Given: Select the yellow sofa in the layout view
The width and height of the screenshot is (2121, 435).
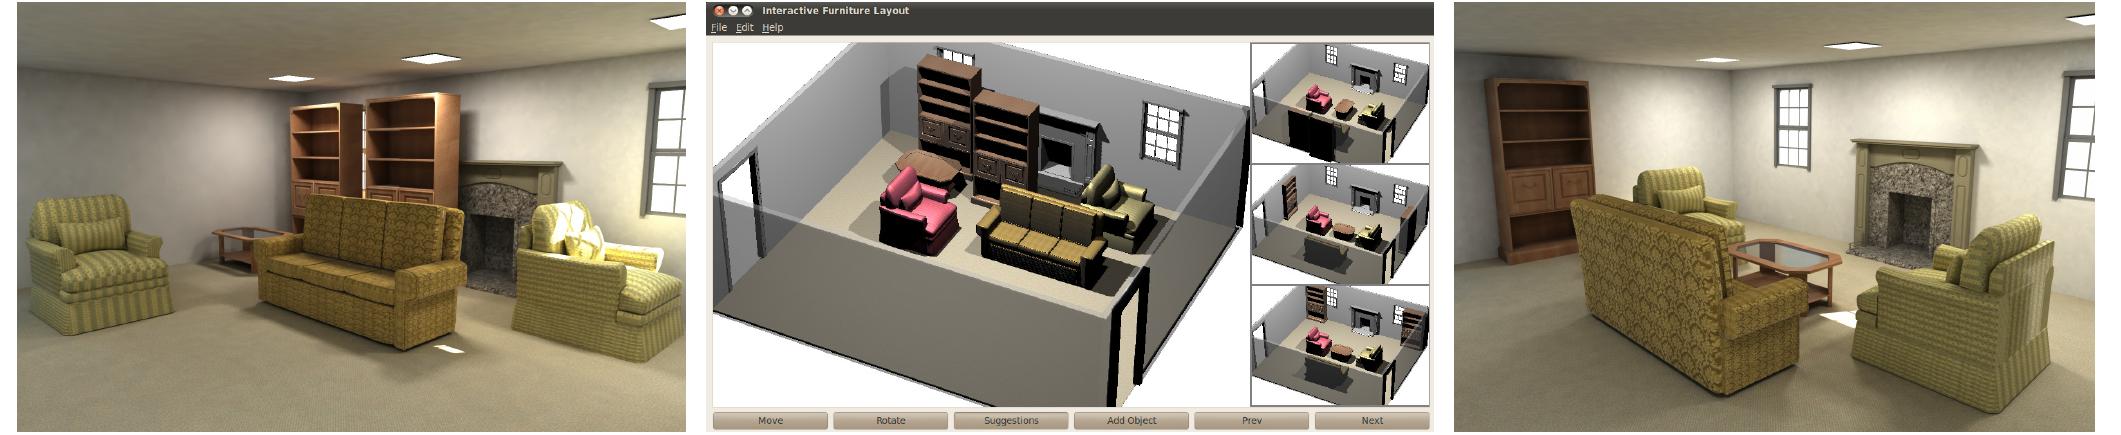Looking at the screenshot, I should pyautogui.click(x=1043, y=236).
